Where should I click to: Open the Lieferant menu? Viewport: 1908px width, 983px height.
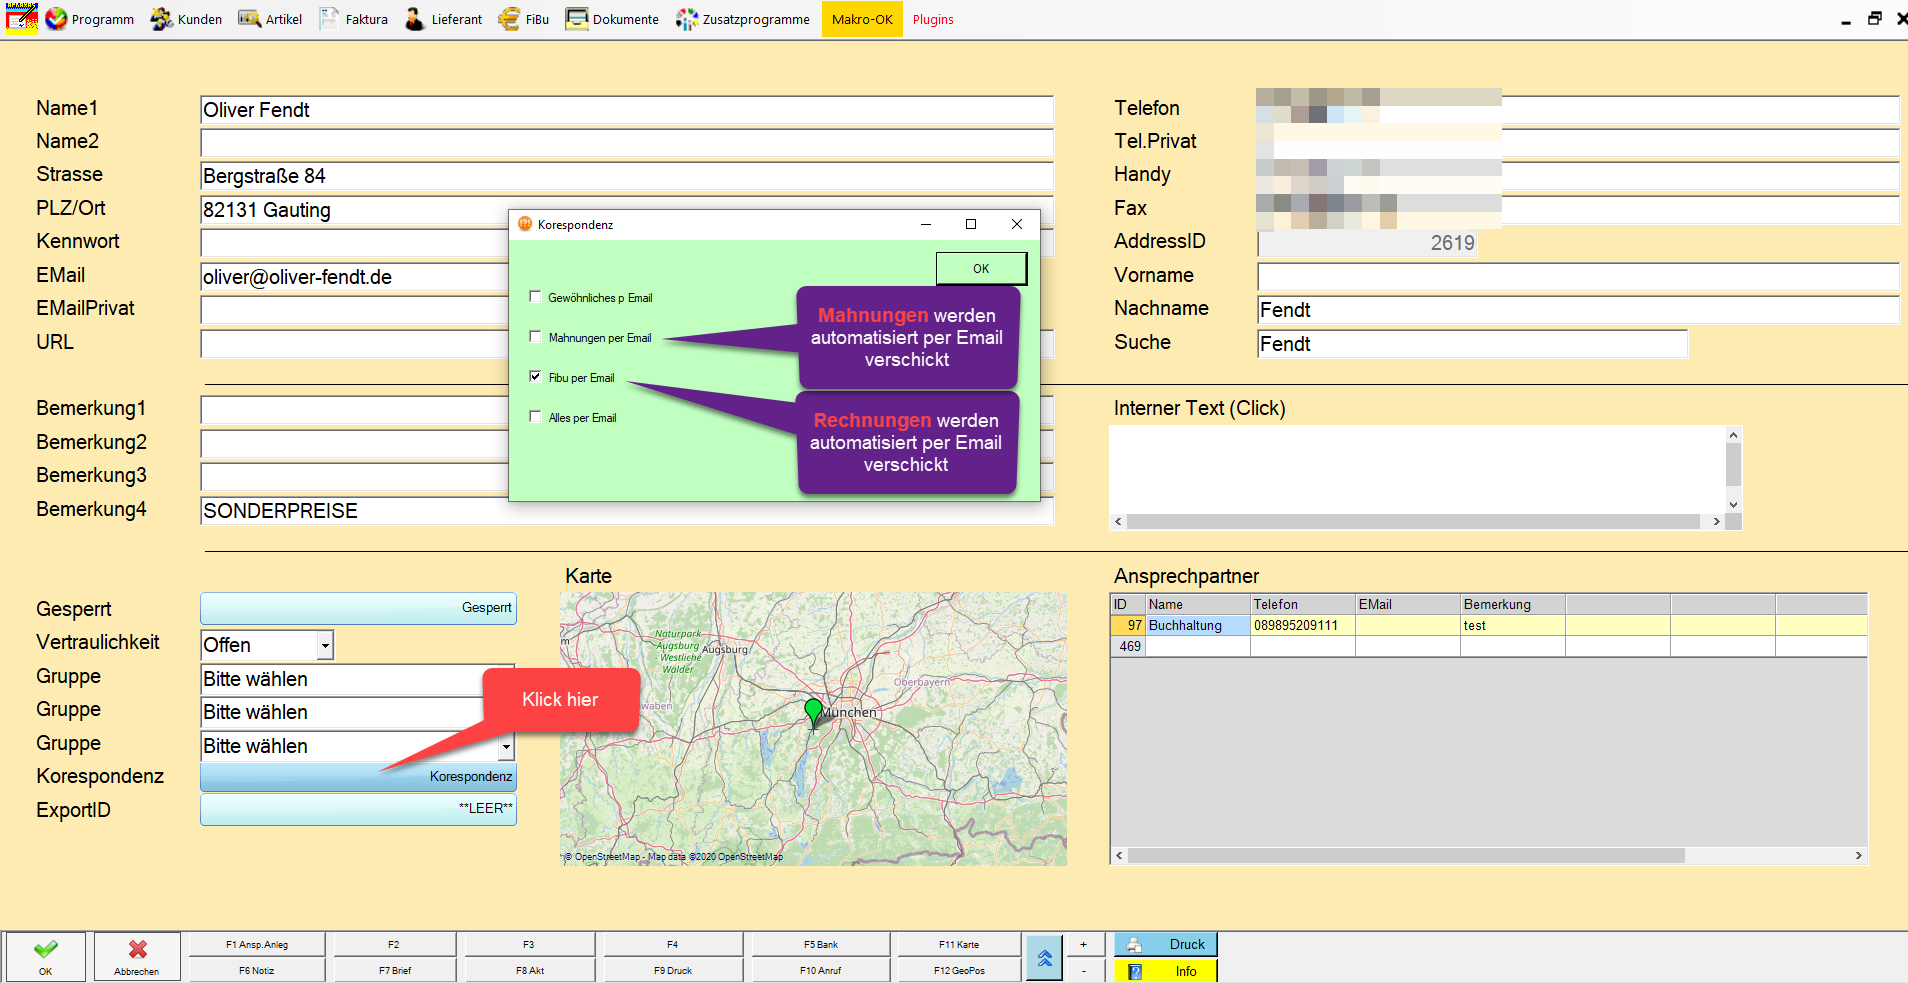coord(443,19)
